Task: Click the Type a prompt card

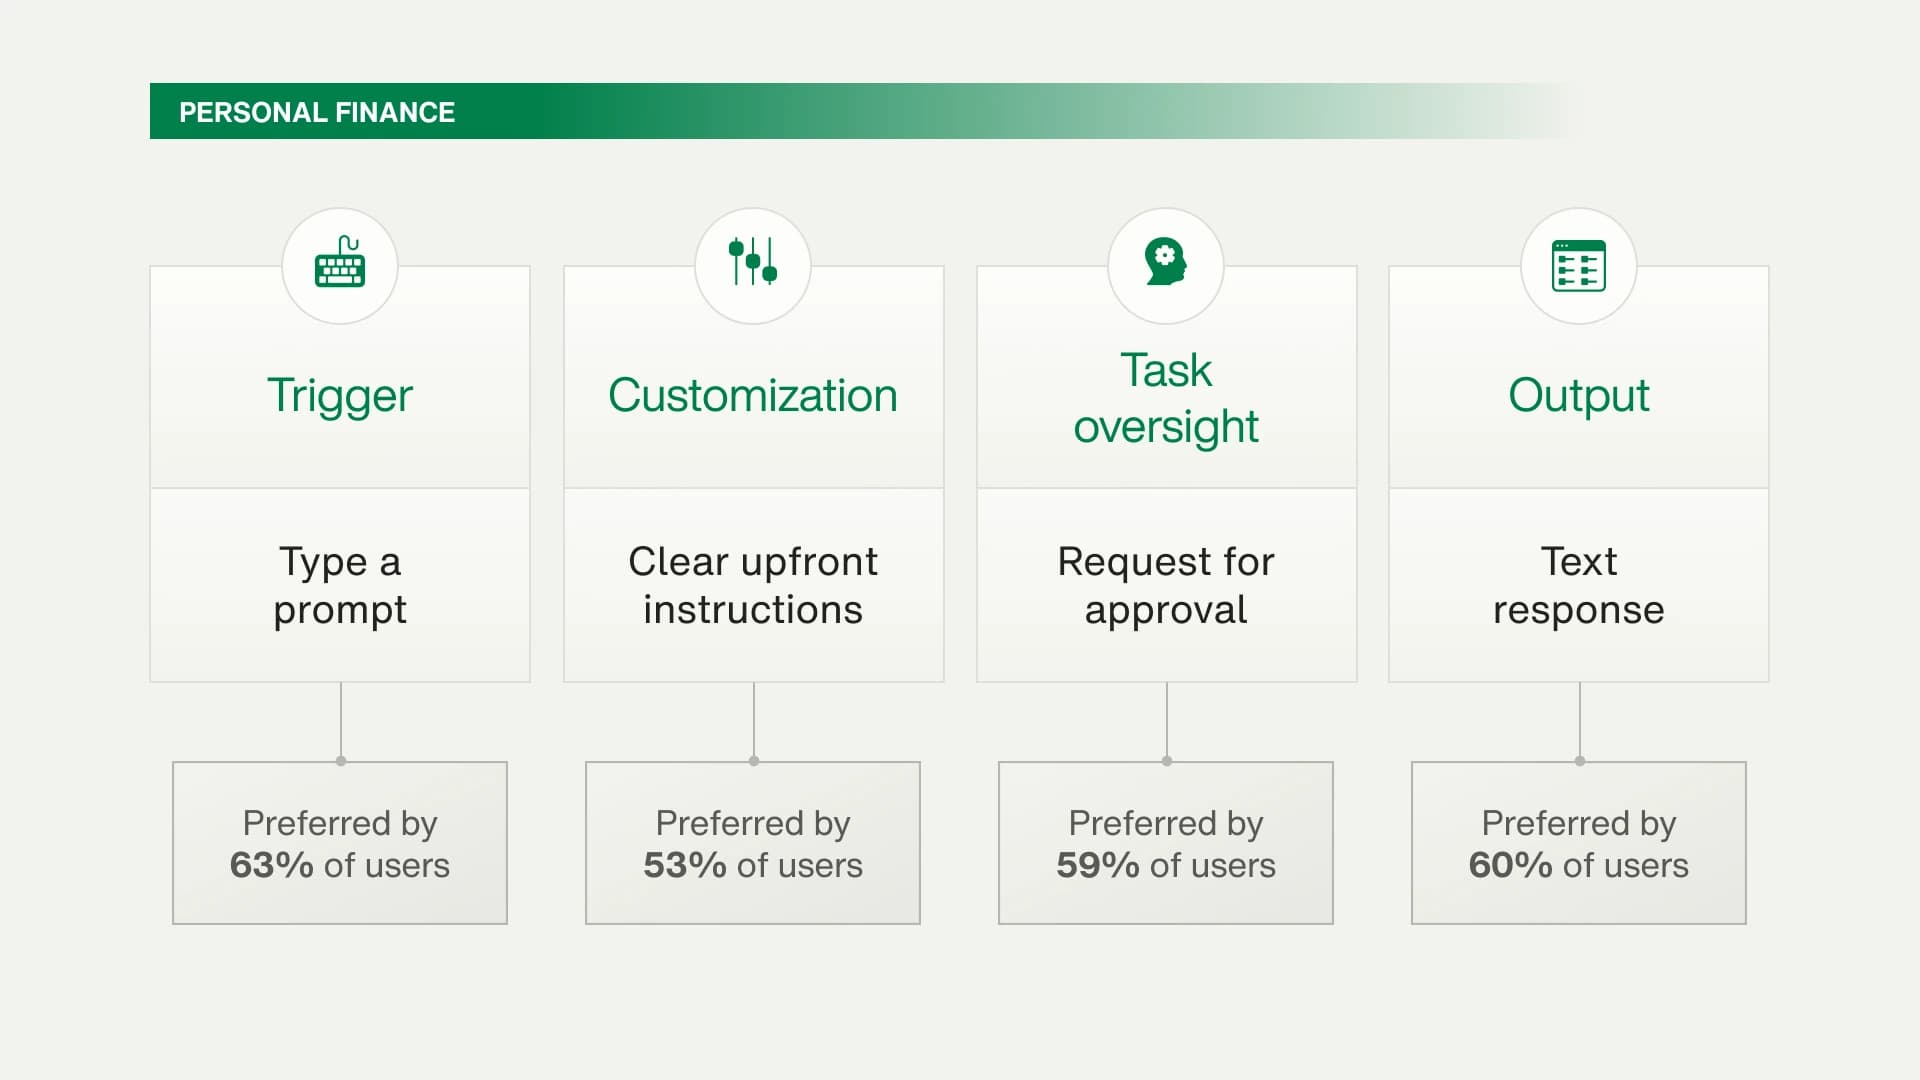Action: tap(340, 585)
